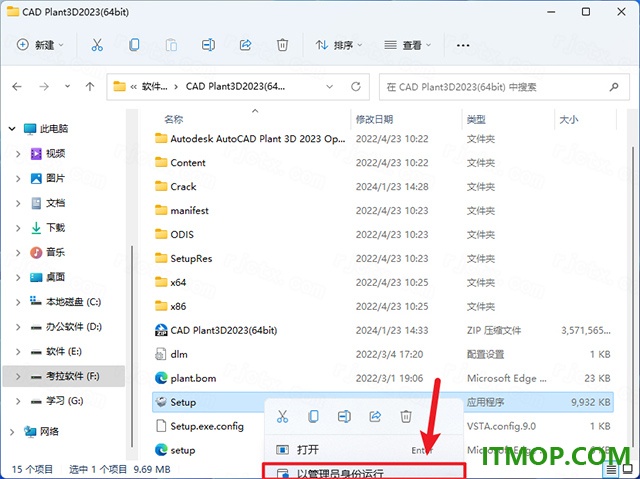
Task: Sort by the 修改日期 column header
Action: pos(374,119)
